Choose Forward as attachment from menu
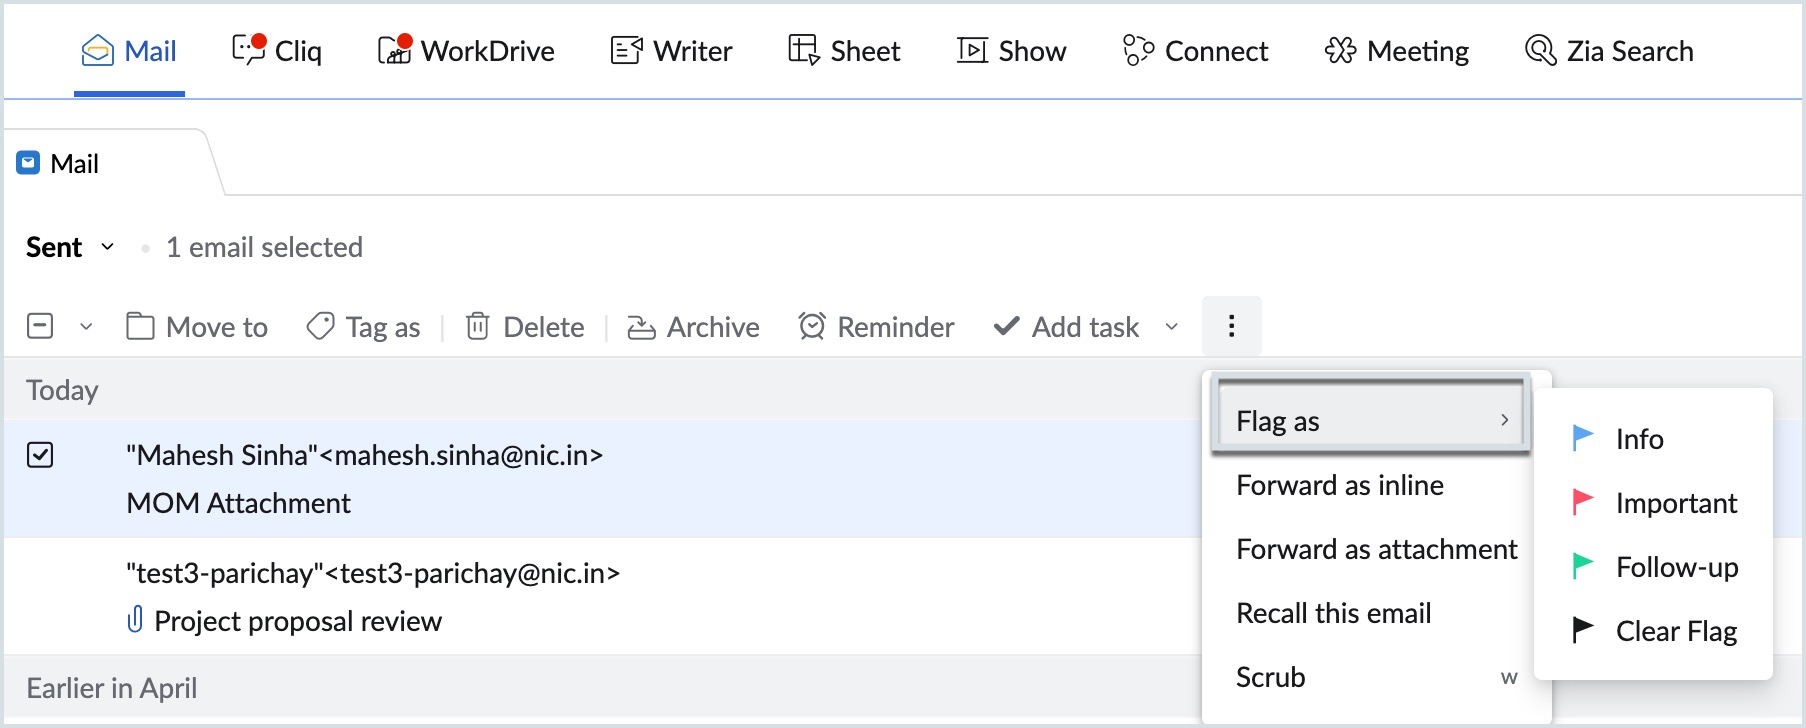The height and width of the screenshot is (728, 1806). (1376, 549)
